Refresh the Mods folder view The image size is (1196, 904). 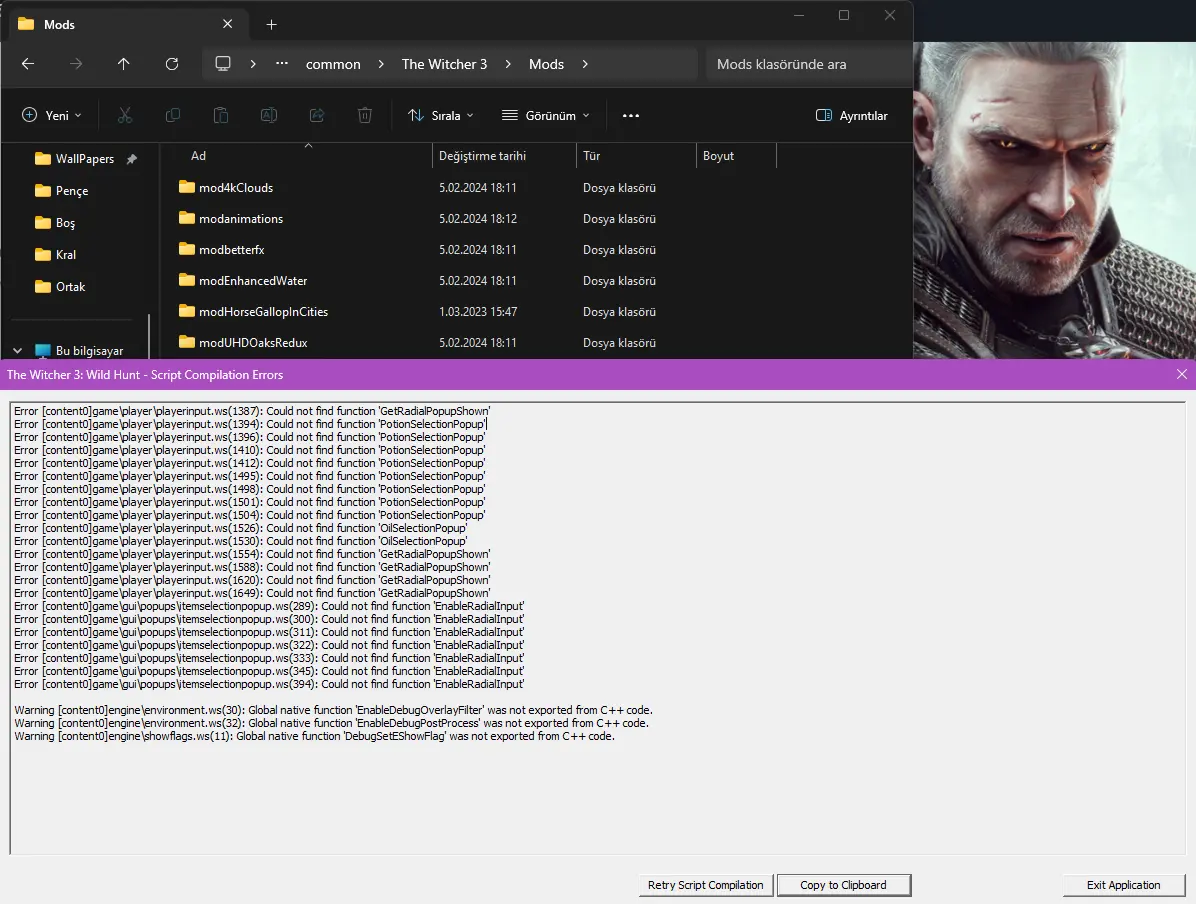tap(172, 64)
